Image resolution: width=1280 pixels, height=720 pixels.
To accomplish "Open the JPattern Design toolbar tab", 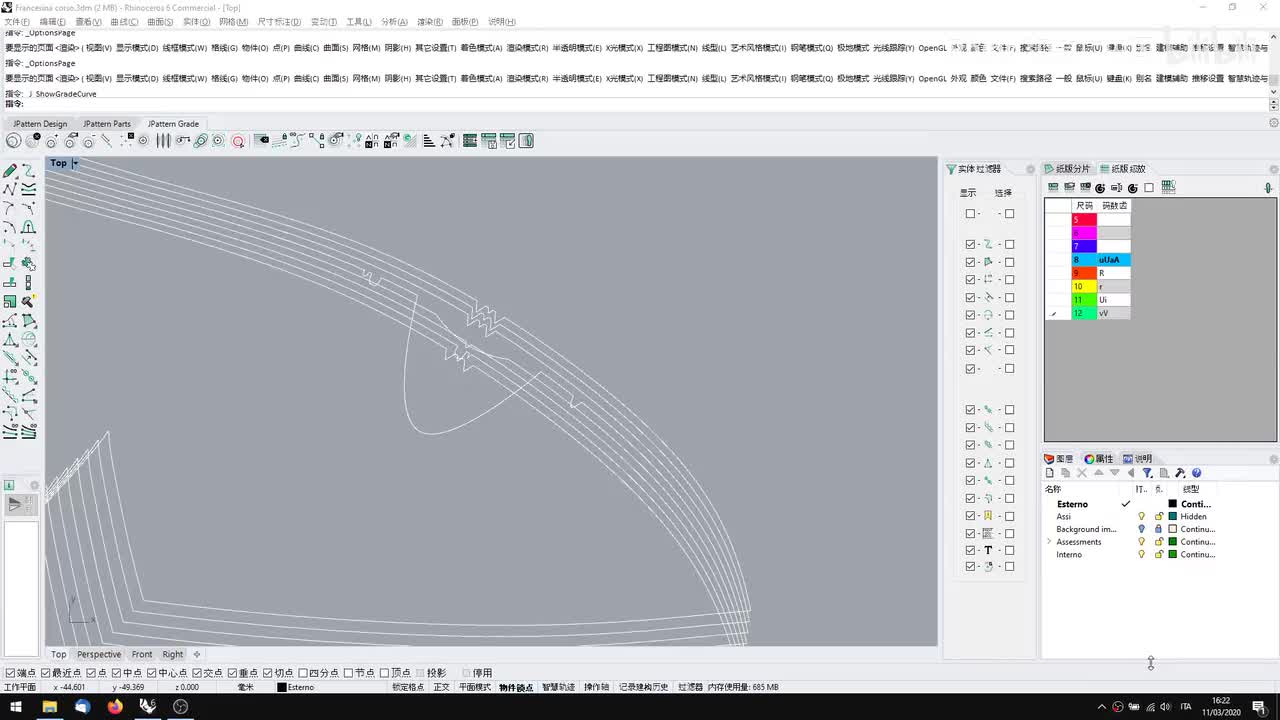I will [40, 124].
